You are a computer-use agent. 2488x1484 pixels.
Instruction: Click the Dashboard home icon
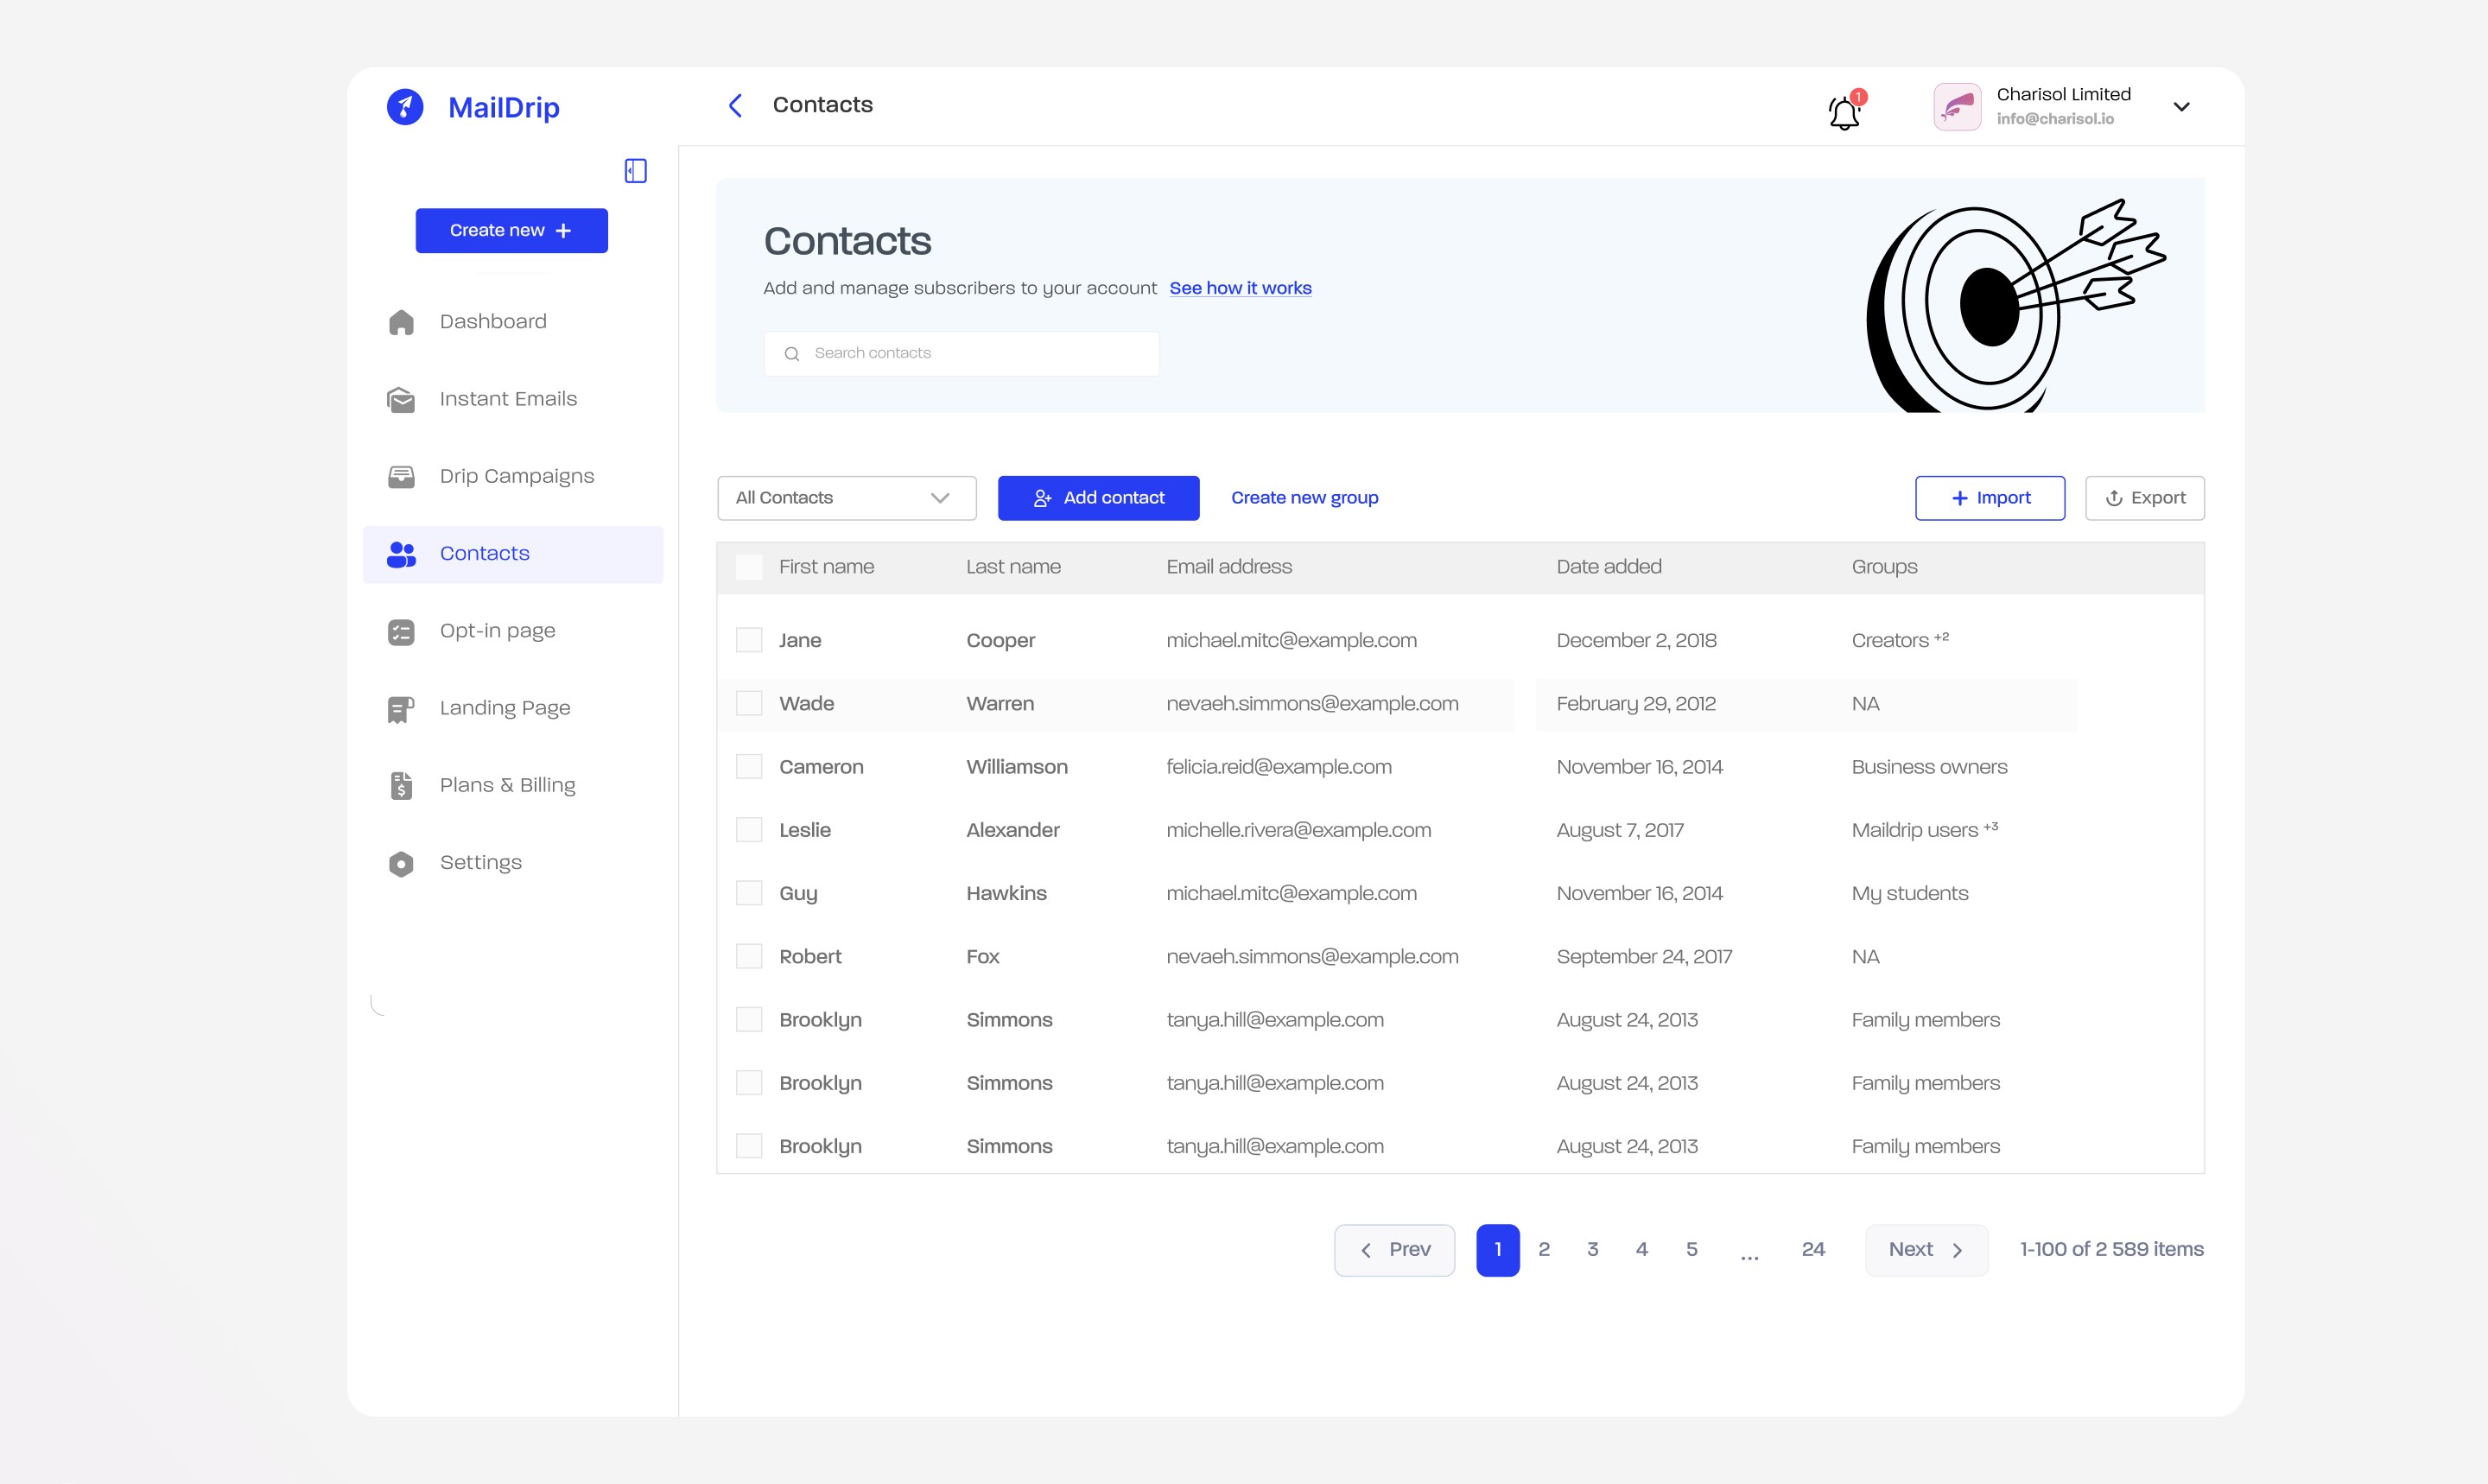401,322
